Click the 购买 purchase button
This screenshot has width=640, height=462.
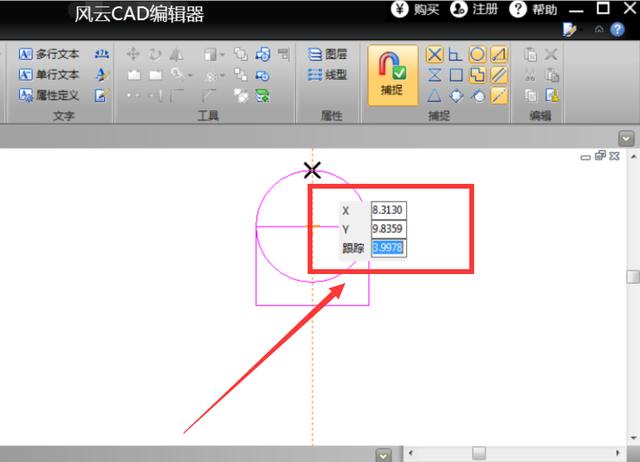point(416,10)
